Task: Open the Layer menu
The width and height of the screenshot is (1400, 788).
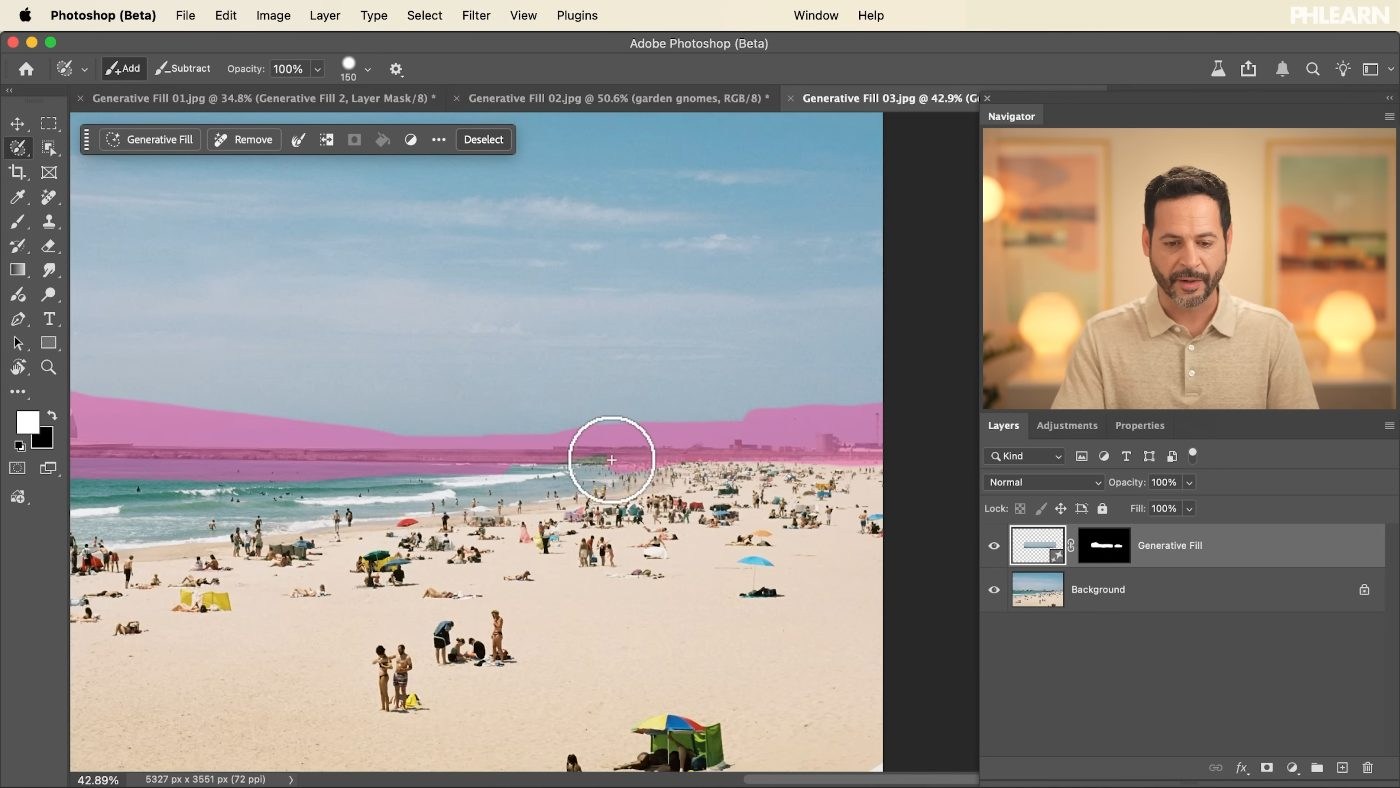Action: click(x=325, y=15)
